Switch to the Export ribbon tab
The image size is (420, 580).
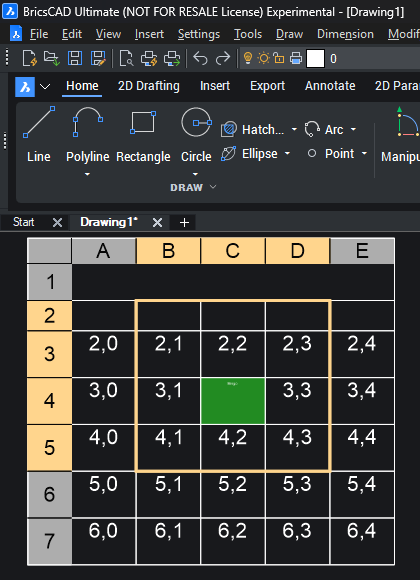tap(268, 86)
